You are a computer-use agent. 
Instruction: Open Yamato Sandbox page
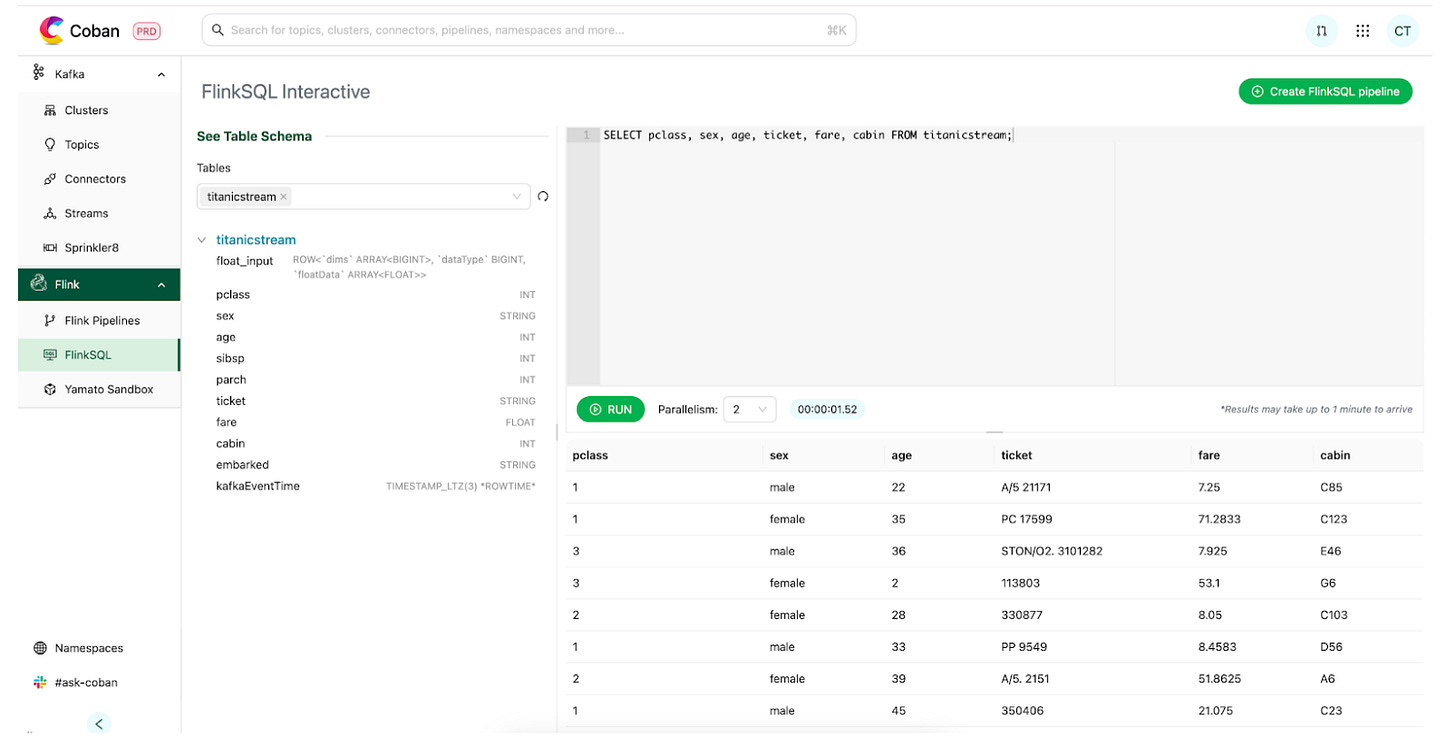(109, 389)
